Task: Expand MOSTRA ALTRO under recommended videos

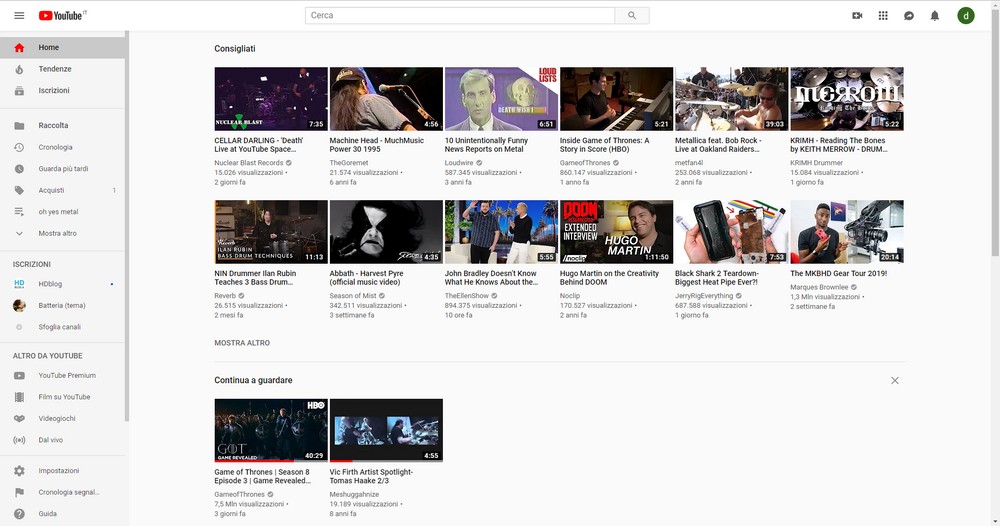Action: (x=242, y=343)
